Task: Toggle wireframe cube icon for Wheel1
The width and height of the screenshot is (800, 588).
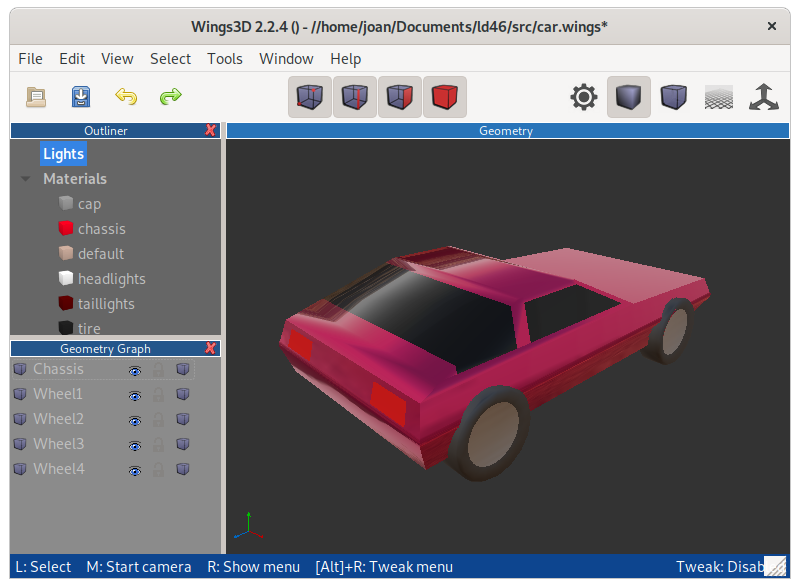Action: point(183,394)
